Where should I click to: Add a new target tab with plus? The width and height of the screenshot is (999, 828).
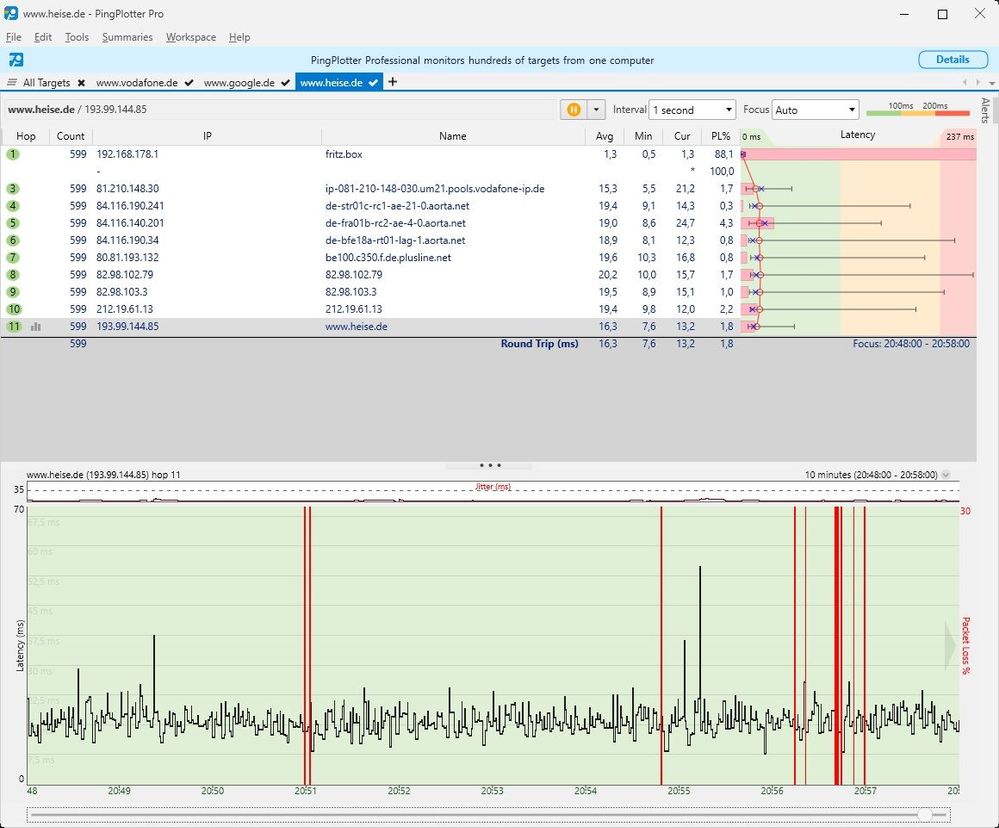click(392, 82)
